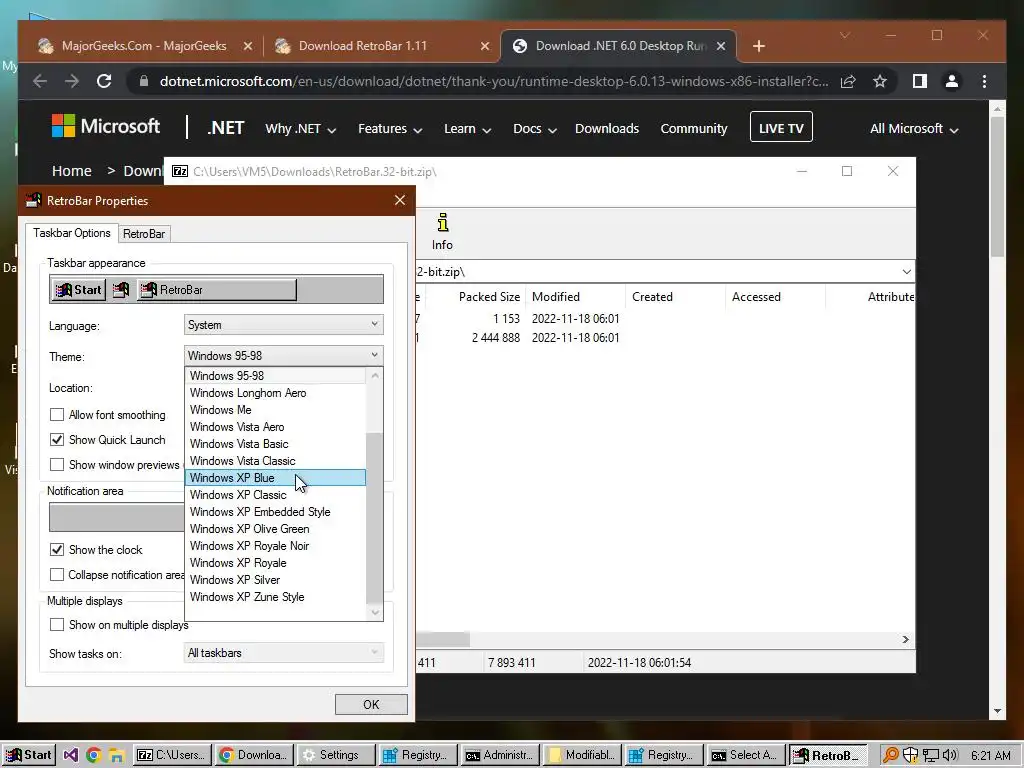This screenshot has height=768, width=1024.
Task: Switch to the Select A... command prompt taskbar button
Action: coord(746,755)
